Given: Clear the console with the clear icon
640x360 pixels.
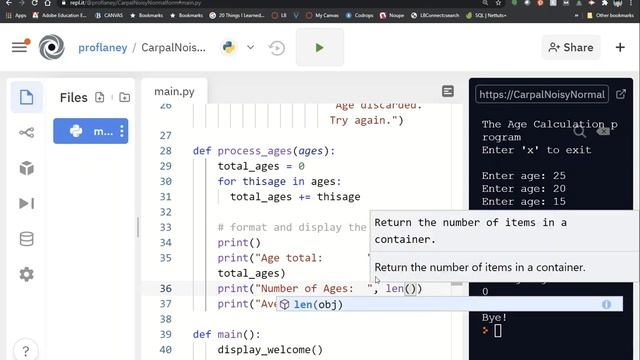Looking at the screenshot, I should [x=603, y=131].
